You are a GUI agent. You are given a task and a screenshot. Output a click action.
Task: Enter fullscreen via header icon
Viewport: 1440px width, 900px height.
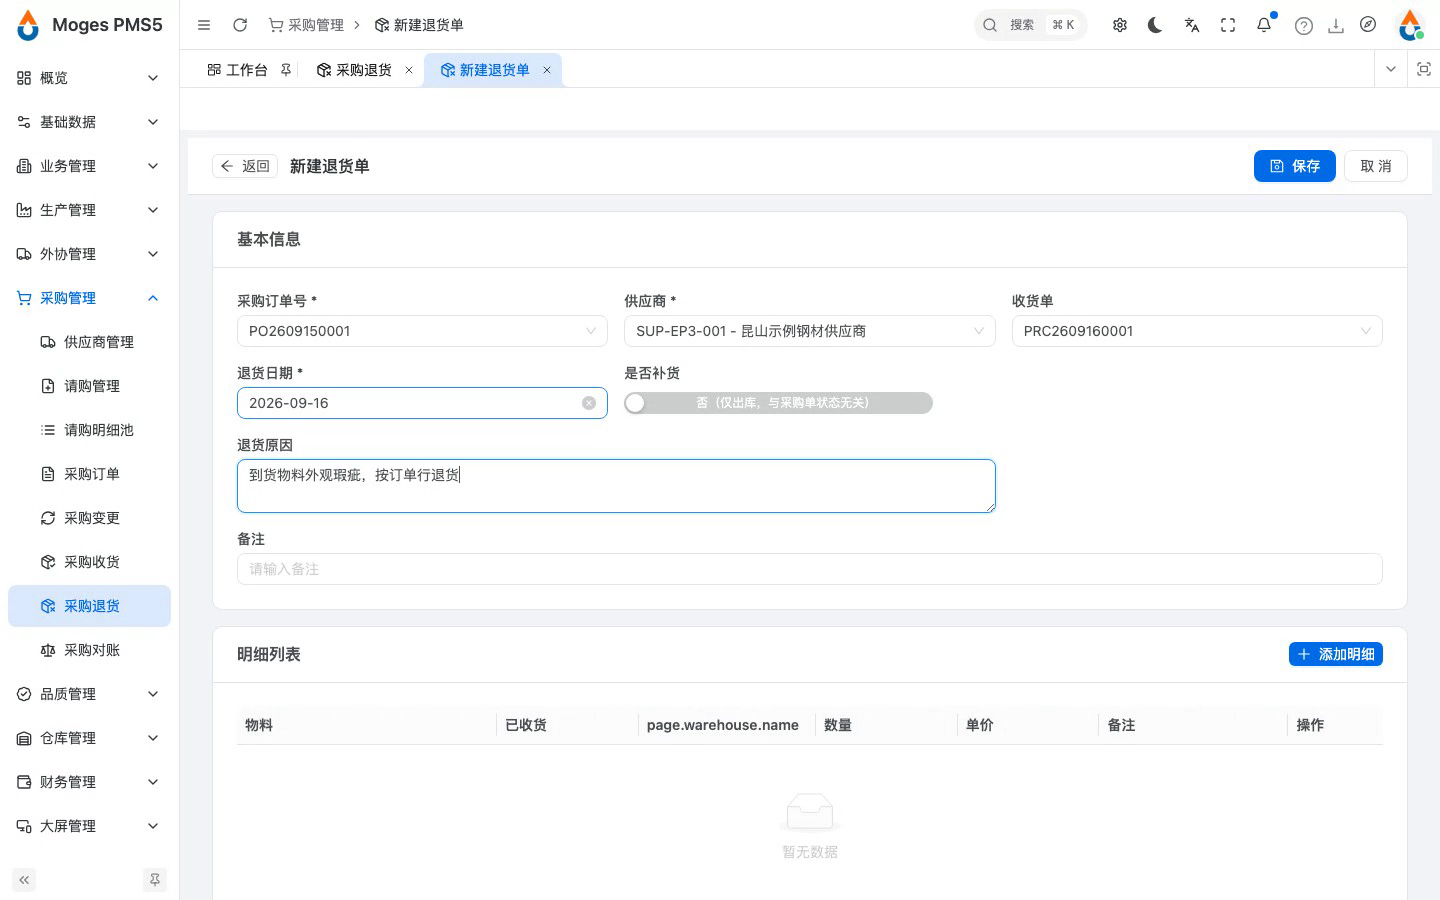(x=1228, y=25)
